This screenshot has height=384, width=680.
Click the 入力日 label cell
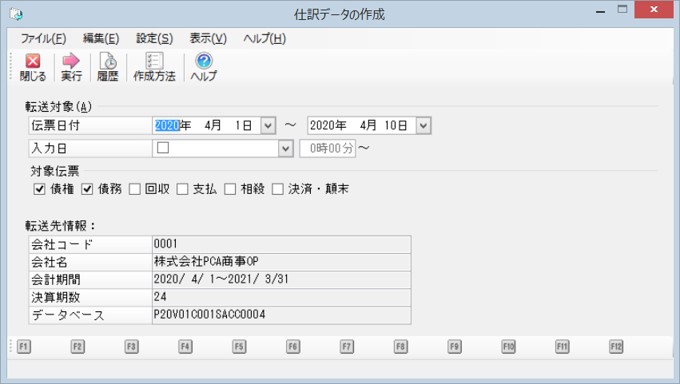[x=90, y=148]
